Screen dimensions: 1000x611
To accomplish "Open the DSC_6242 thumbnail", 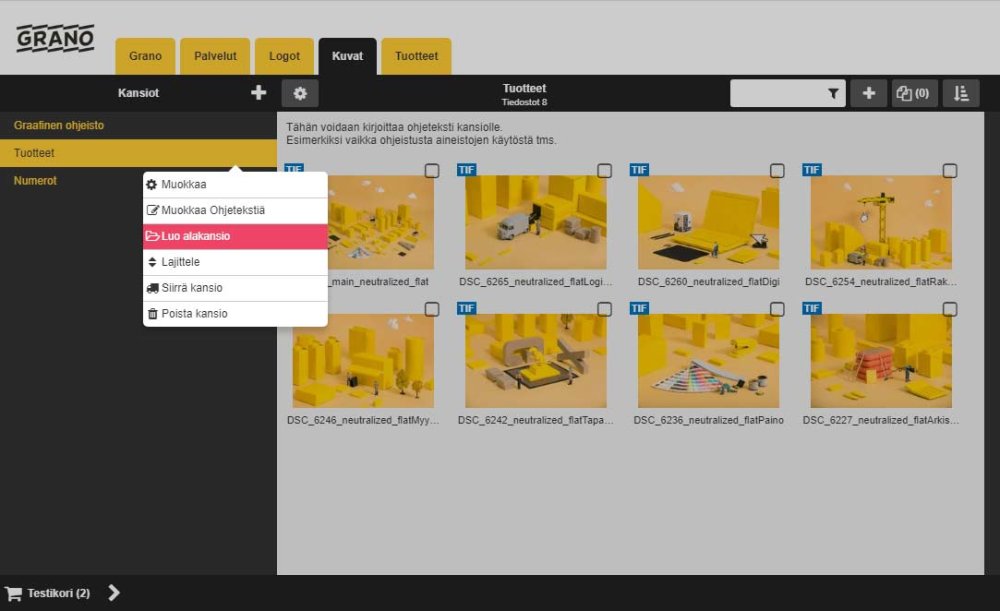I will point(536,361).
